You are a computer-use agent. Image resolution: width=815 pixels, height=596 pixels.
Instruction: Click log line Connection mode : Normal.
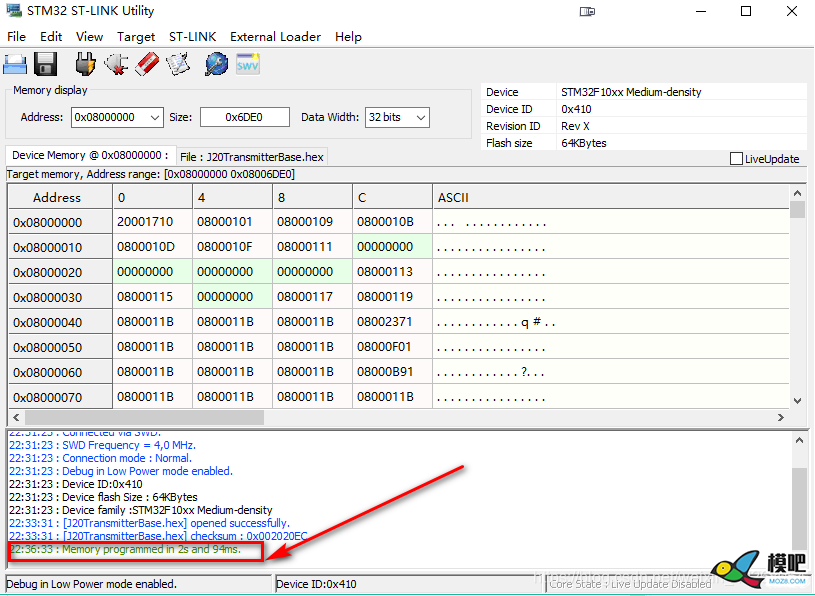point(100,458)
